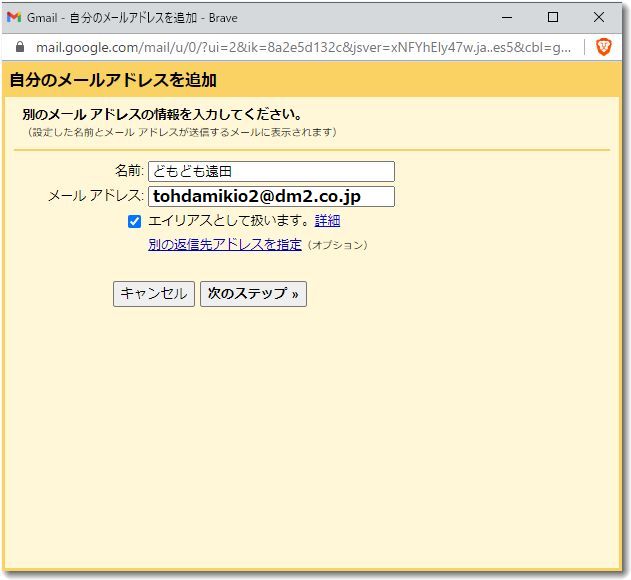The image size is (631, 580).
Task: Click 別のメール アドレスの情報を入力してください text
Action: coord(162,114)
